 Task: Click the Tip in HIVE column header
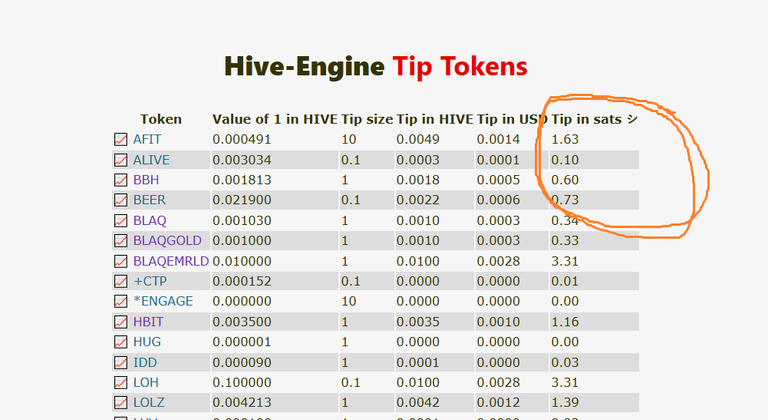pyautogui.click(x=434, y=119)
